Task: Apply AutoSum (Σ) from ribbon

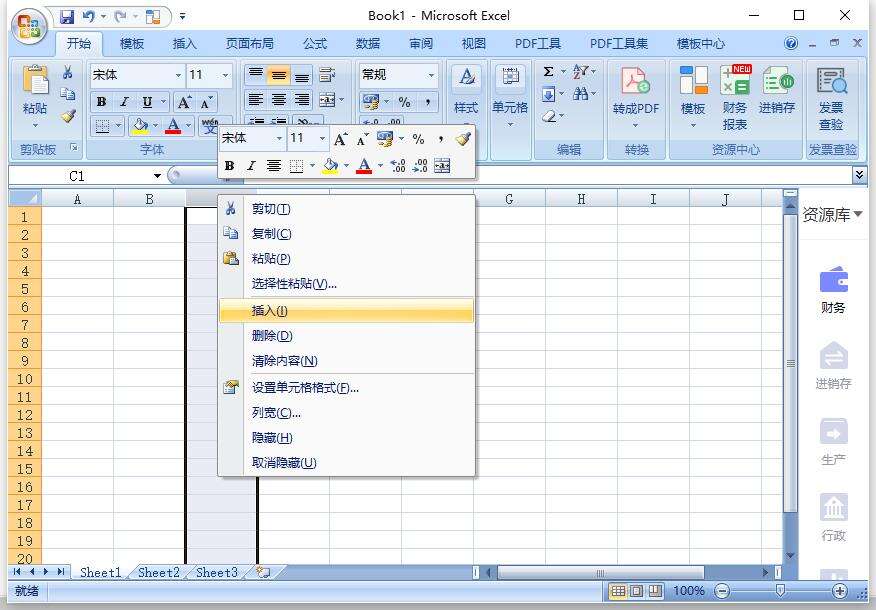Action: 549,72
